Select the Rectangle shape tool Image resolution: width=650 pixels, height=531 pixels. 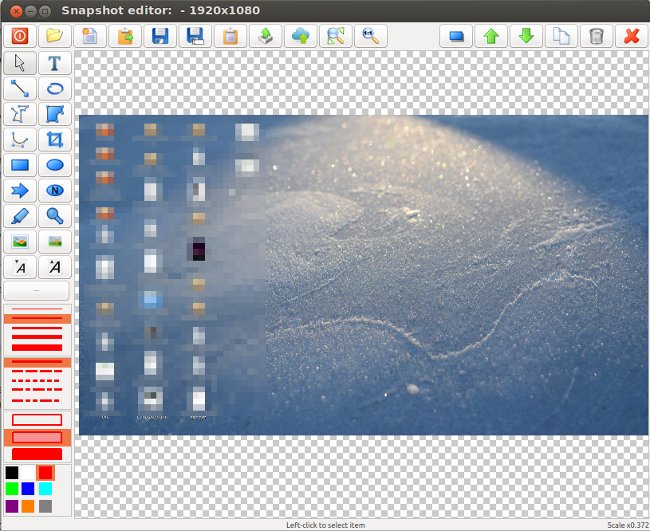point(20,165)
